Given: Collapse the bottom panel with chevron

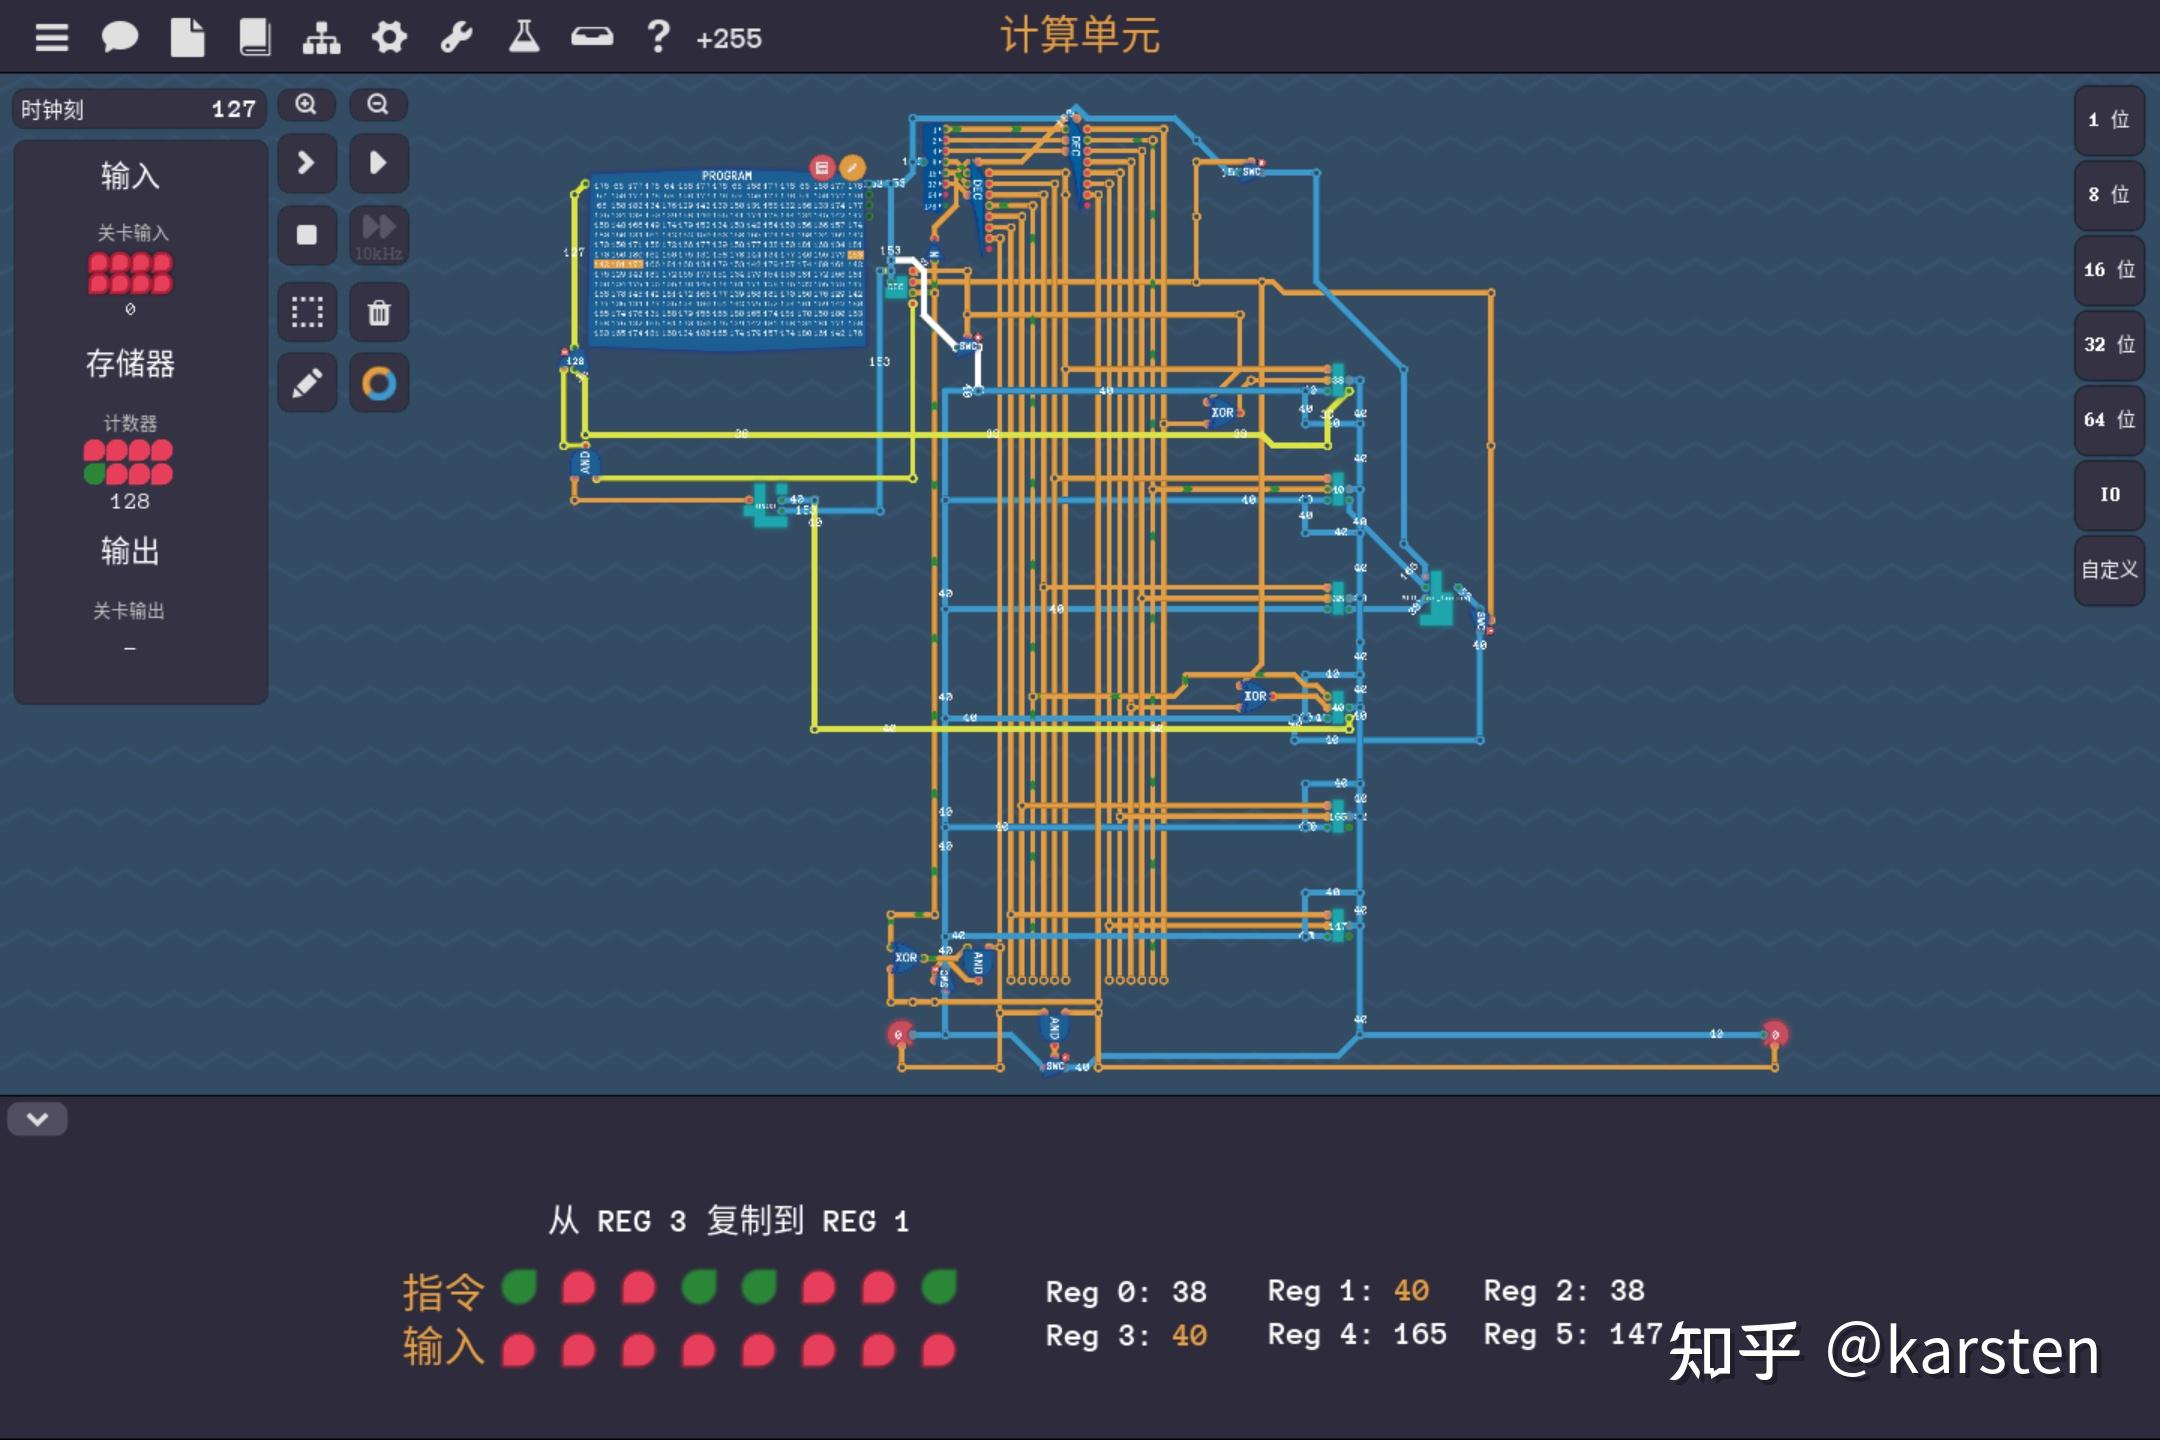Looking at the screenshot, I should click(x=37, y=1119).
